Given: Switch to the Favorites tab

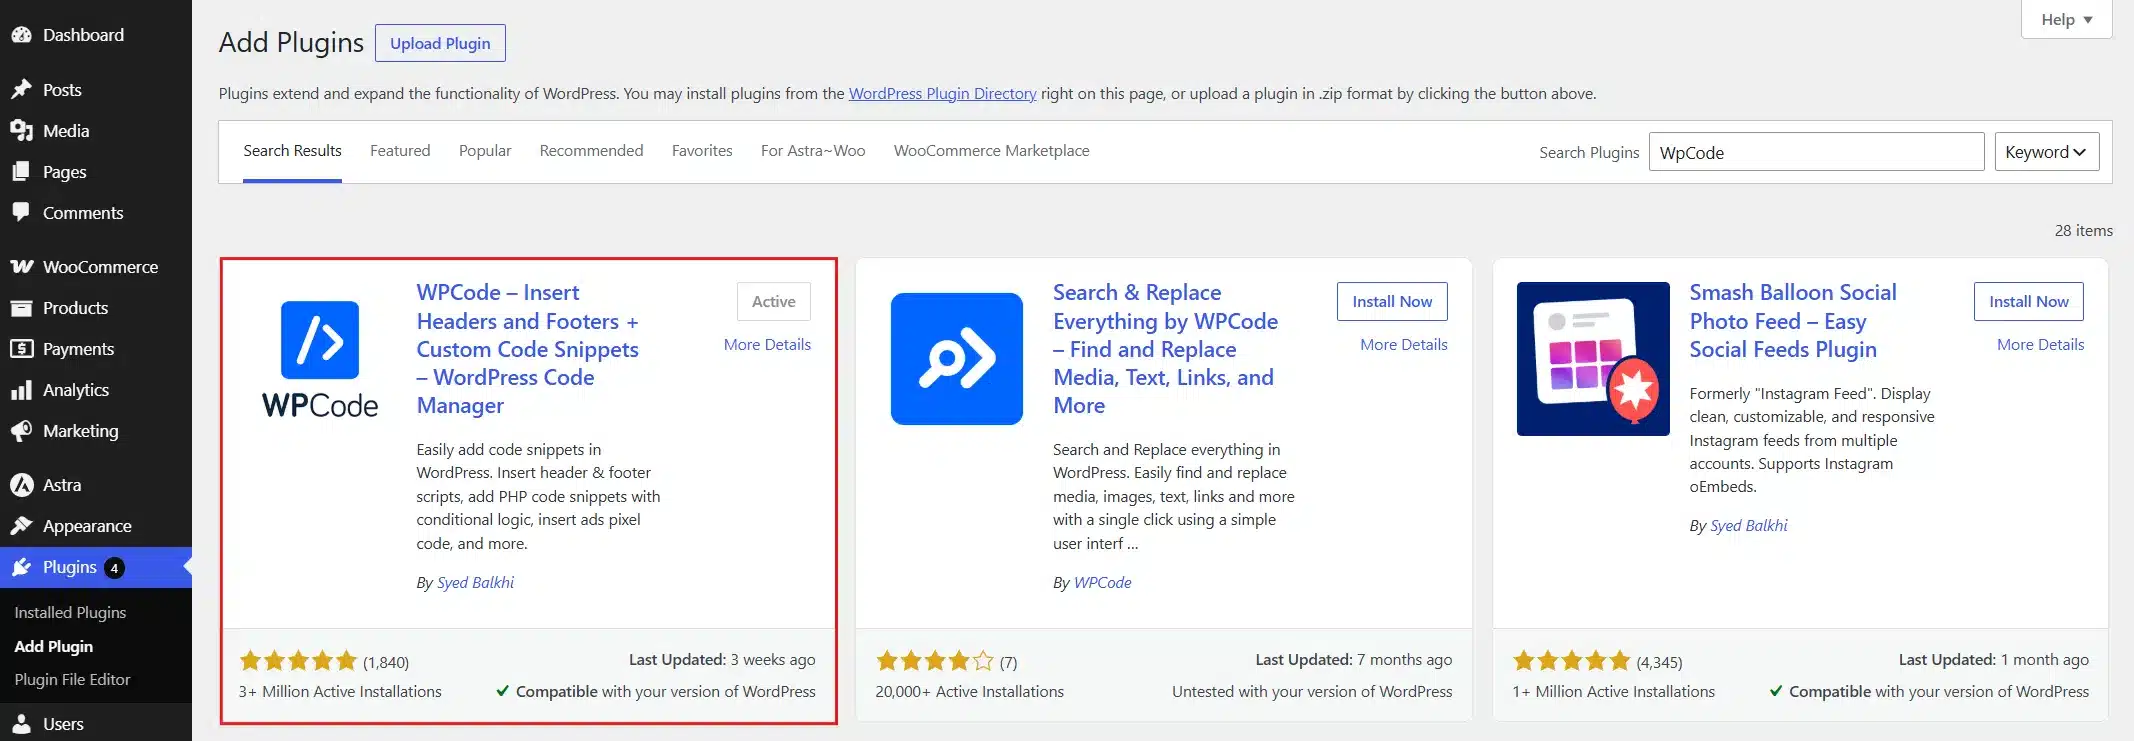Looking at the screenshot, I should pos(702,151).
